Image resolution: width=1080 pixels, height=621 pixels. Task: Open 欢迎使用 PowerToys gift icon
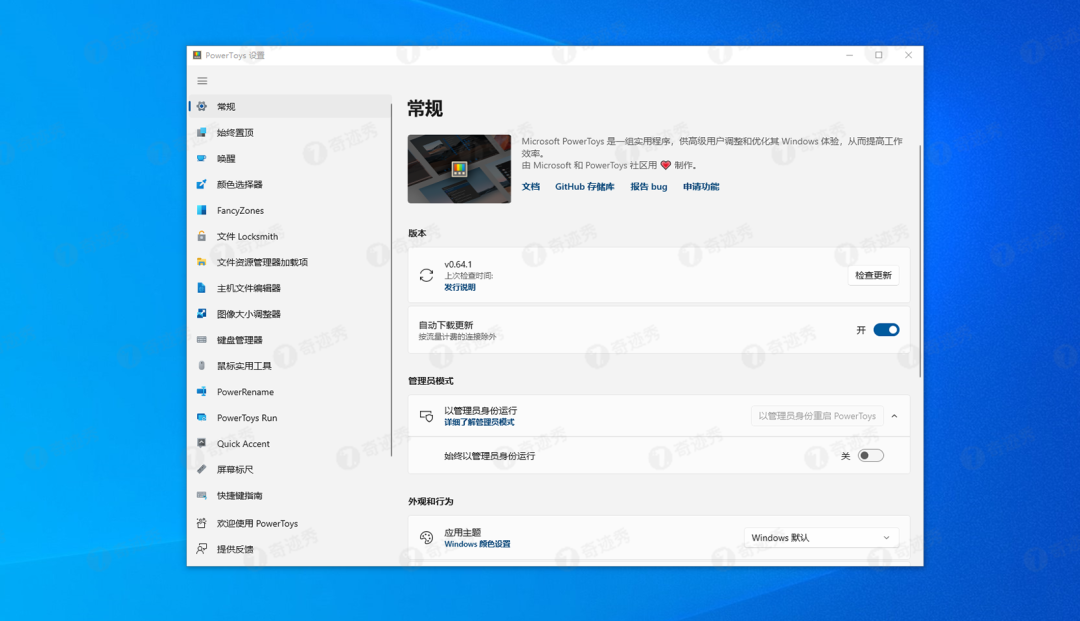click(x=201, y=523)
